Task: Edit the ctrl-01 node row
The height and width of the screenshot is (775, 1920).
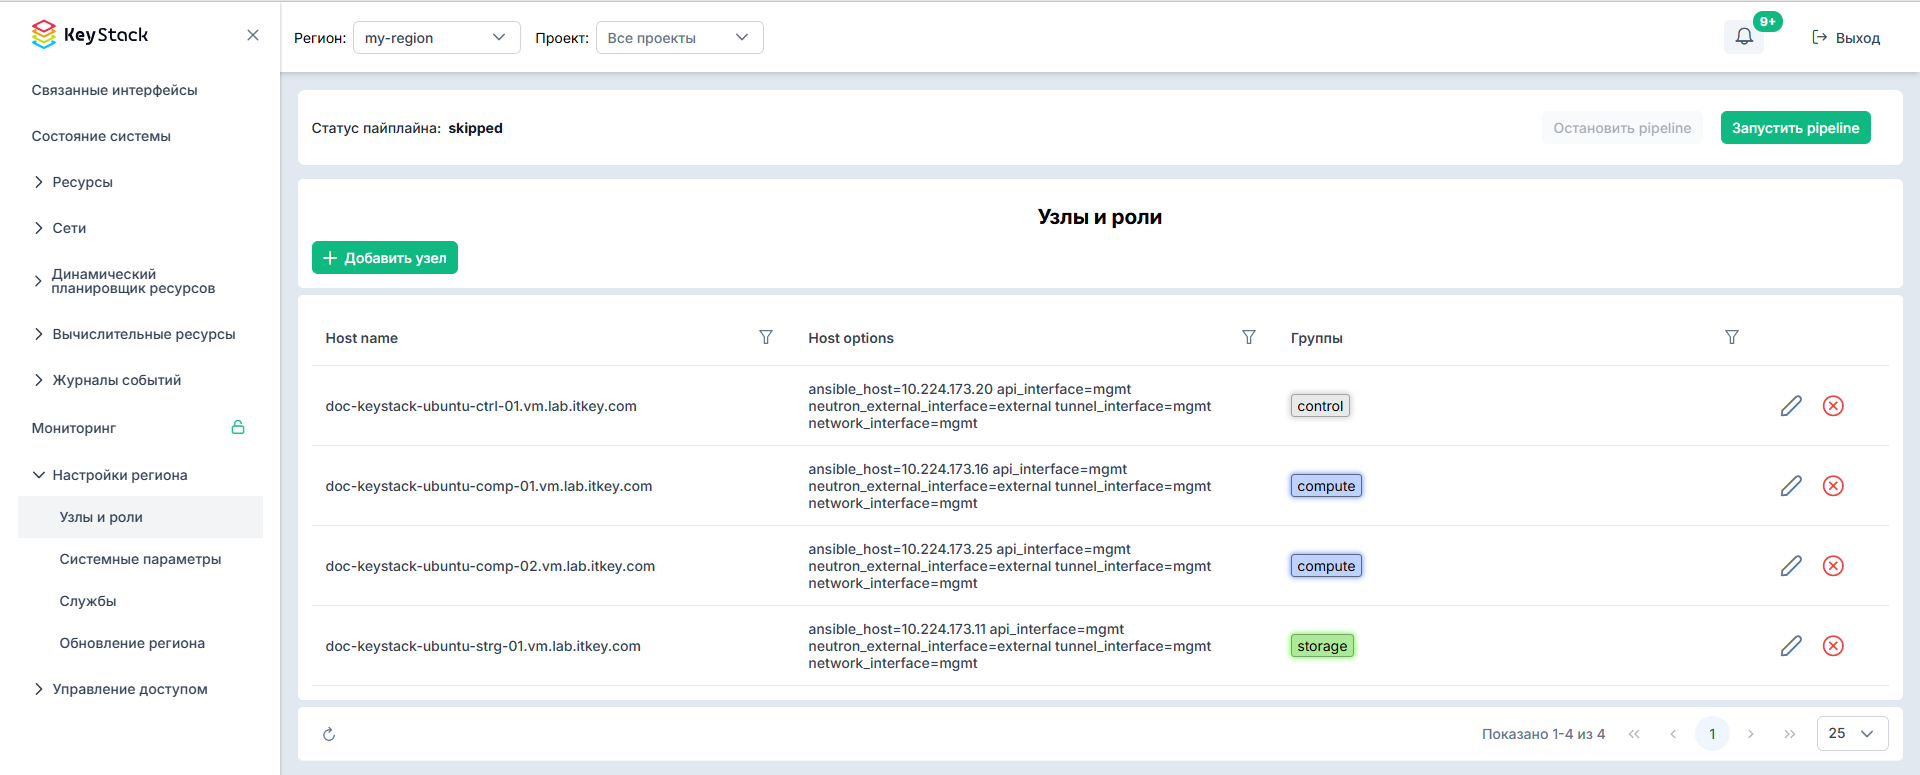Action: point(1791,406)
